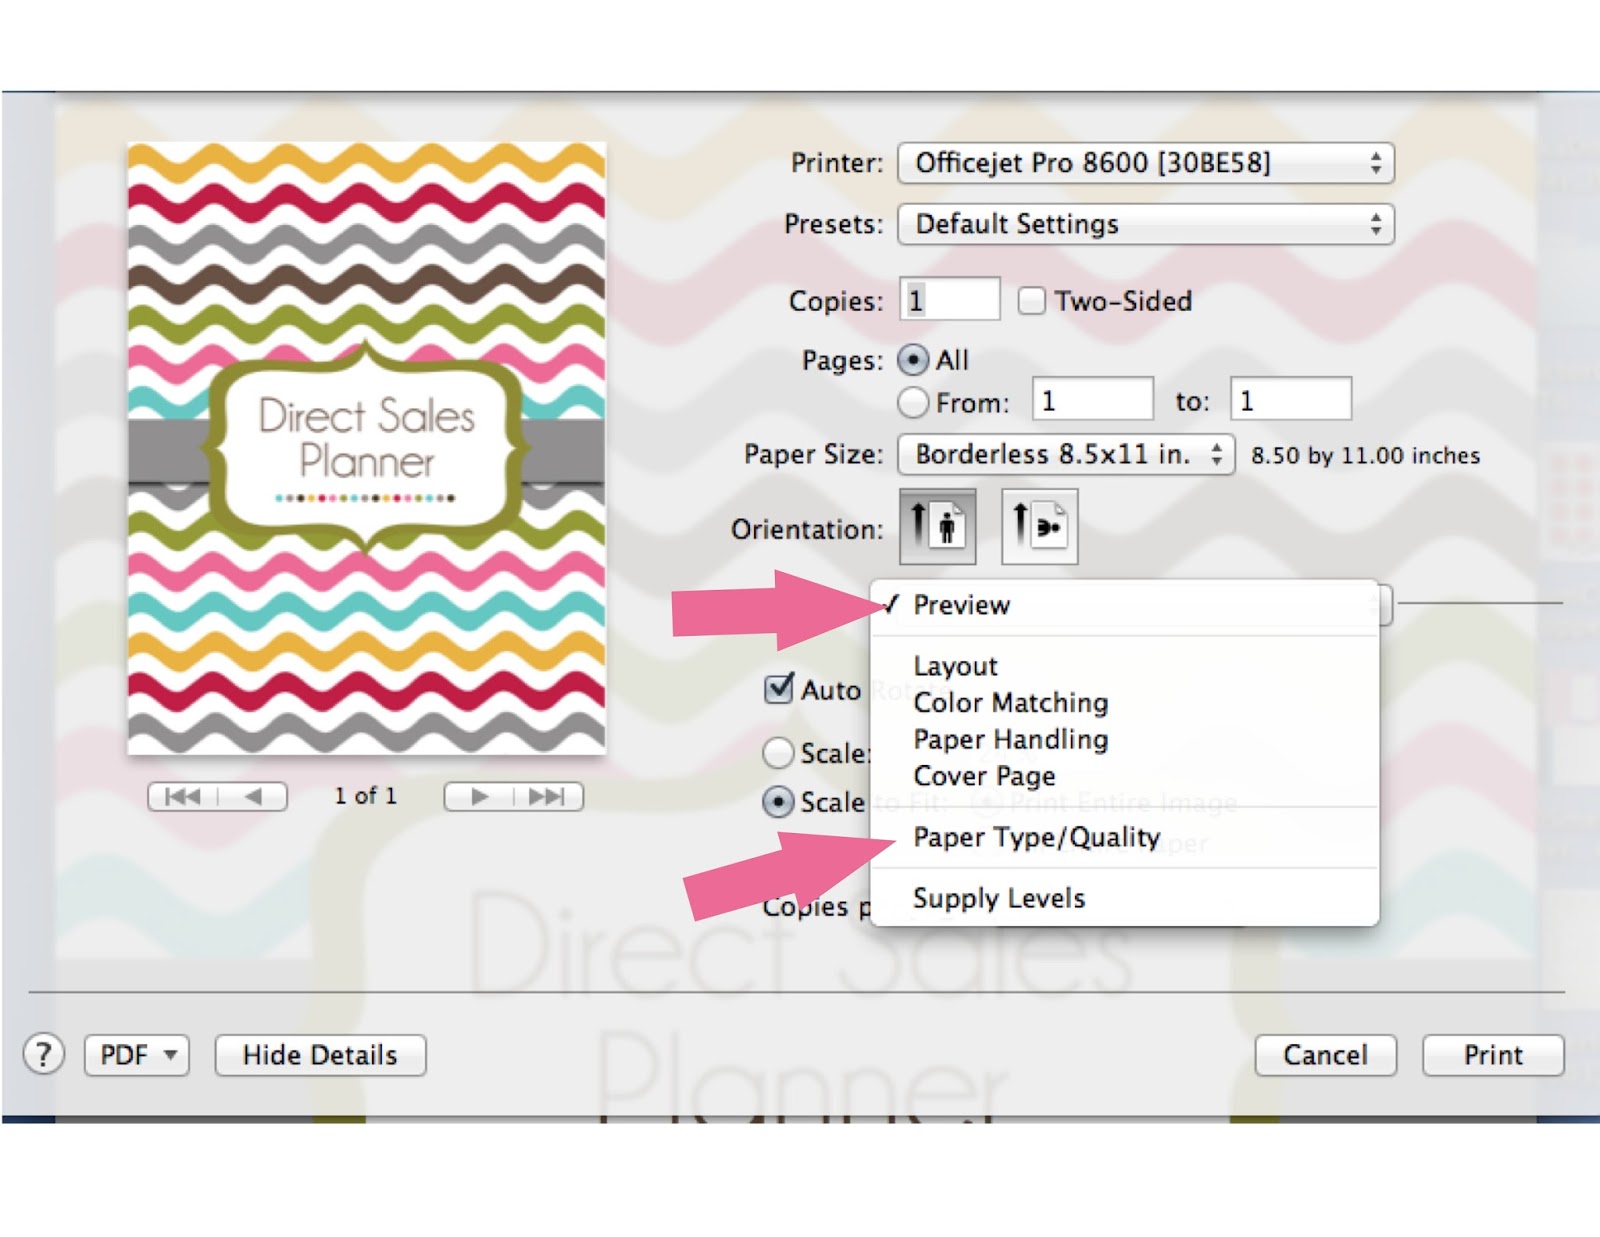
Task: Toggle the Auto Rotate checkbox
Action: (x=779, y=689)
